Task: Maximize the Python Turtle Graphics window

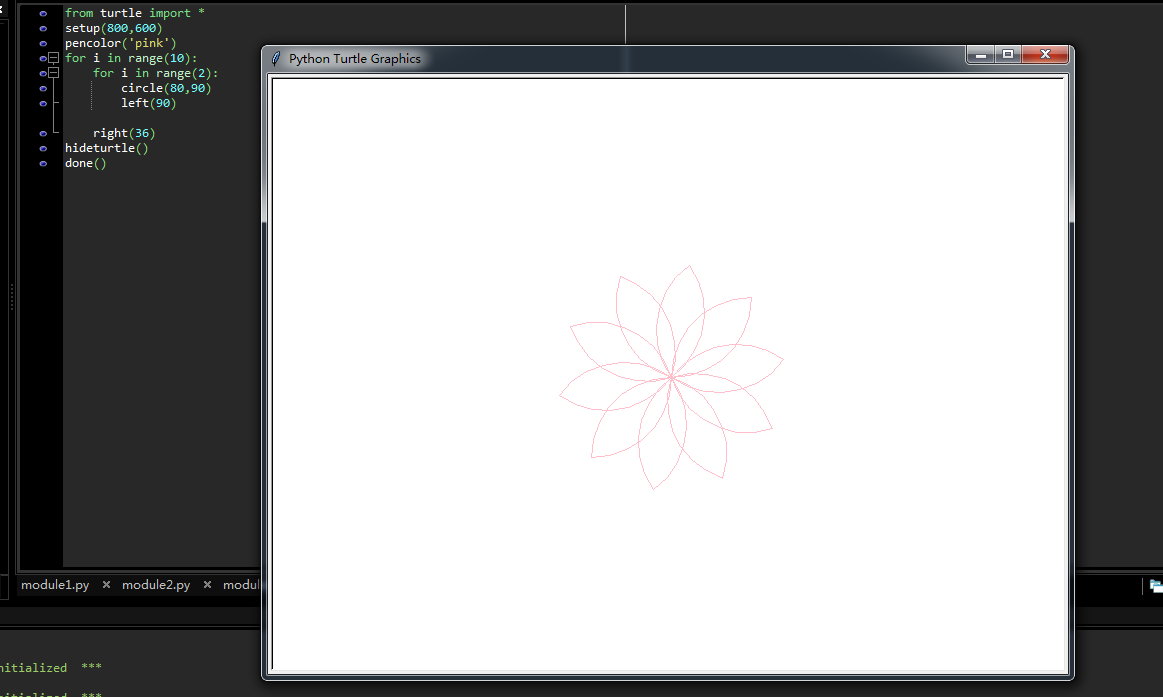Action: click(x=1008, y=55)
